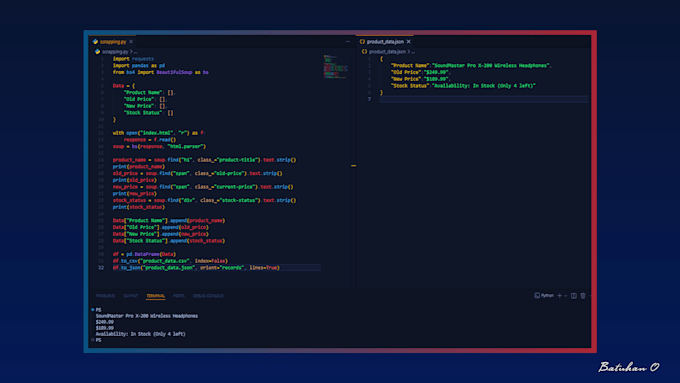Click the with open("index.html") line
The height and width of the screenshot is (383, 680).
pos(159,133)
